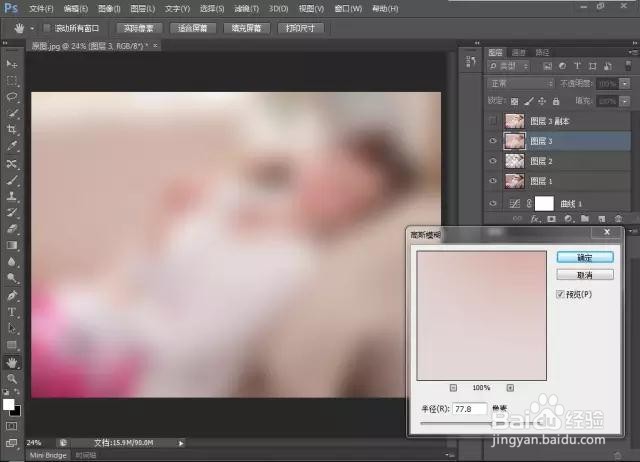Switch to the 通道 channels tab
This screenshot has width=640, height=462.
point(519,52)
